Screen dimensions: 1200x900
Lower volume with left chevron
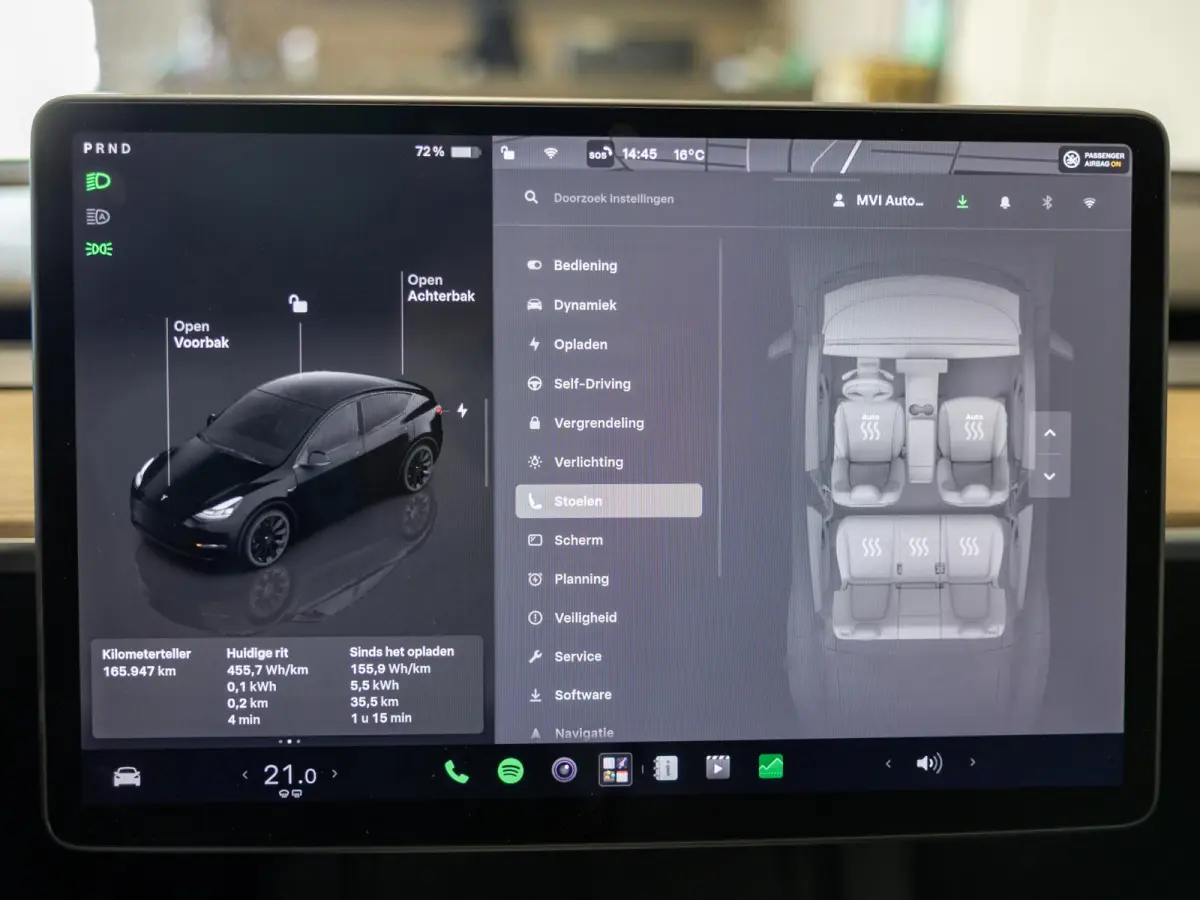click(x=888, y=764)
